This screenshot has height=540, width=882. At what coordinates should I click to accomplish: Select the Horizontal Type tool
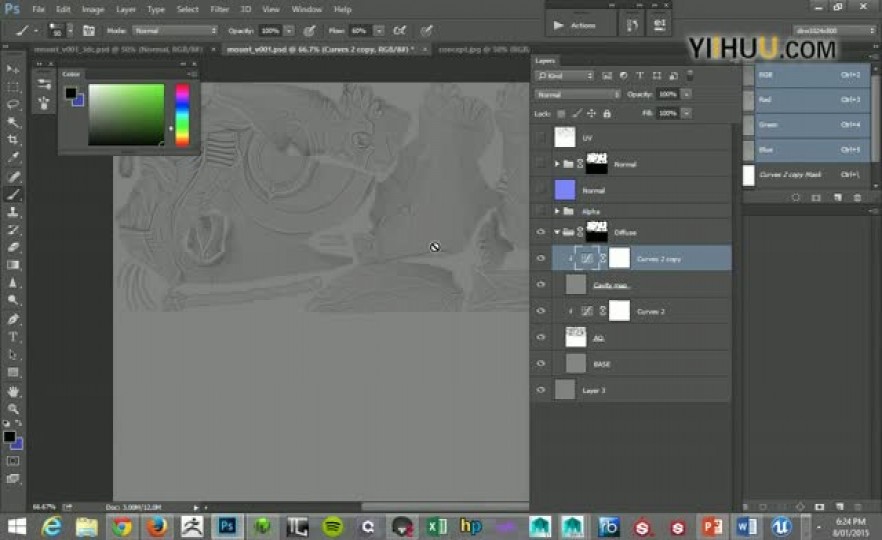(13, 337)
